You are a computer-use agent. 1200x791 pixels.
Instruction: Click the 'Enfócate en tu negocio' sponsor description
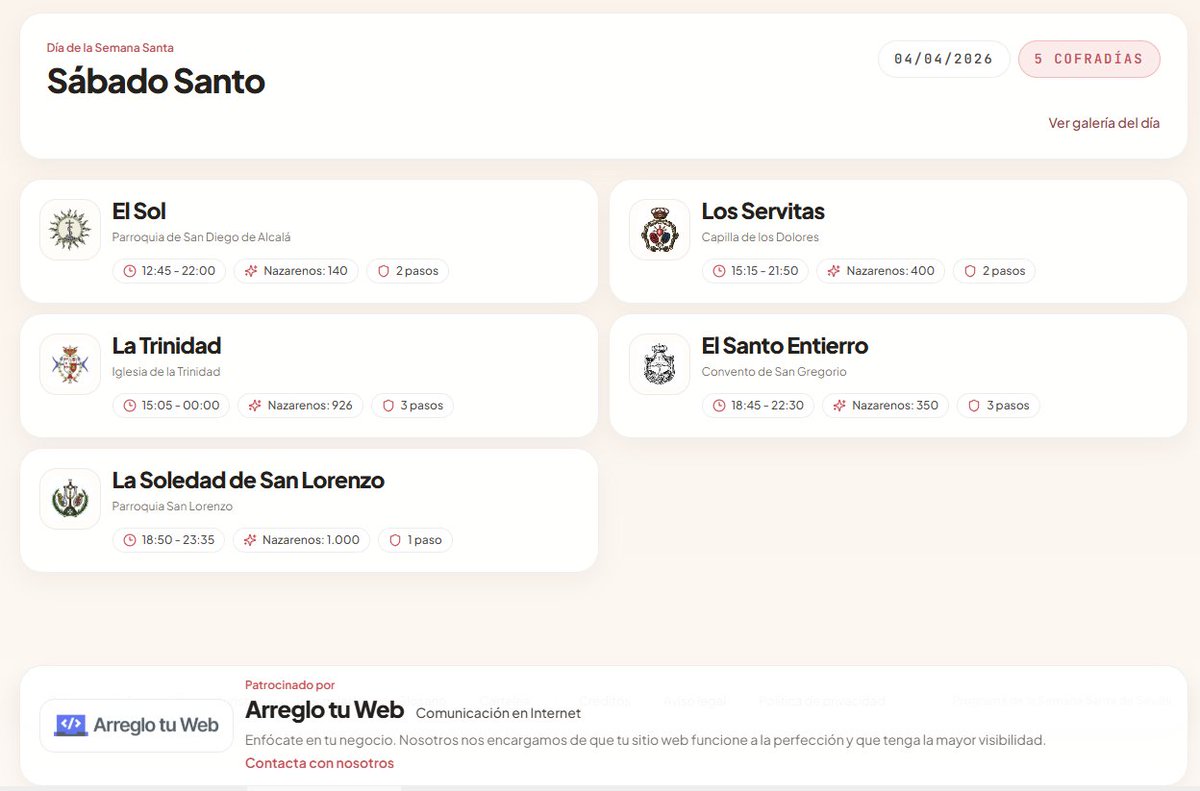point(645,740)
